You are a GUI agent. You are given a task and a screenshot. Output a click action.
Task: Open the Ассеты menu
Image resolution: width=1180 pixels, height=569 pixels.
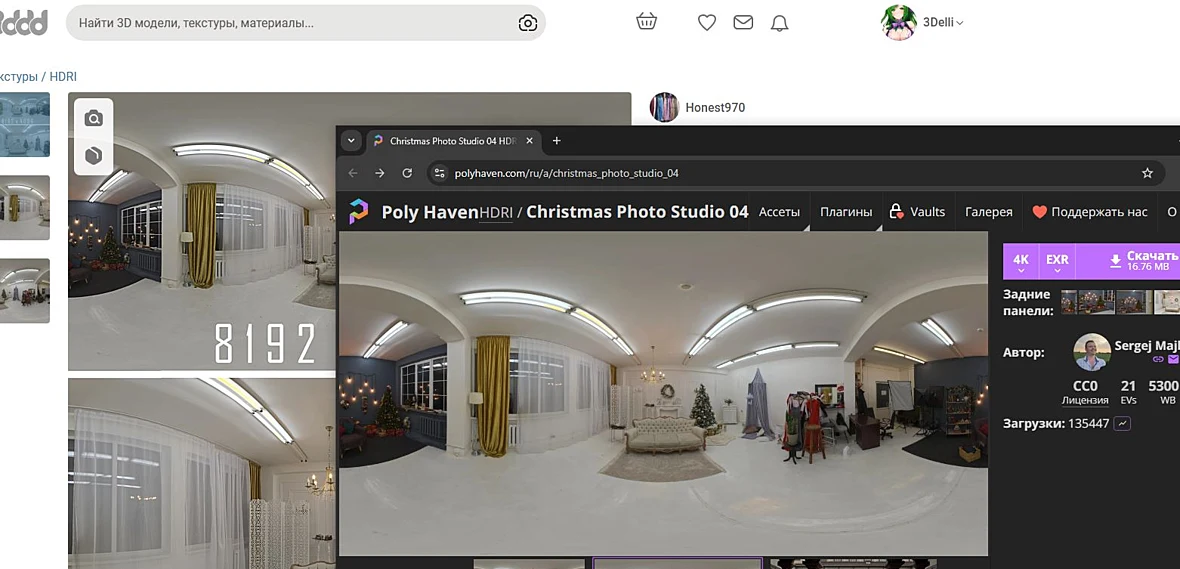pos(779,212)
